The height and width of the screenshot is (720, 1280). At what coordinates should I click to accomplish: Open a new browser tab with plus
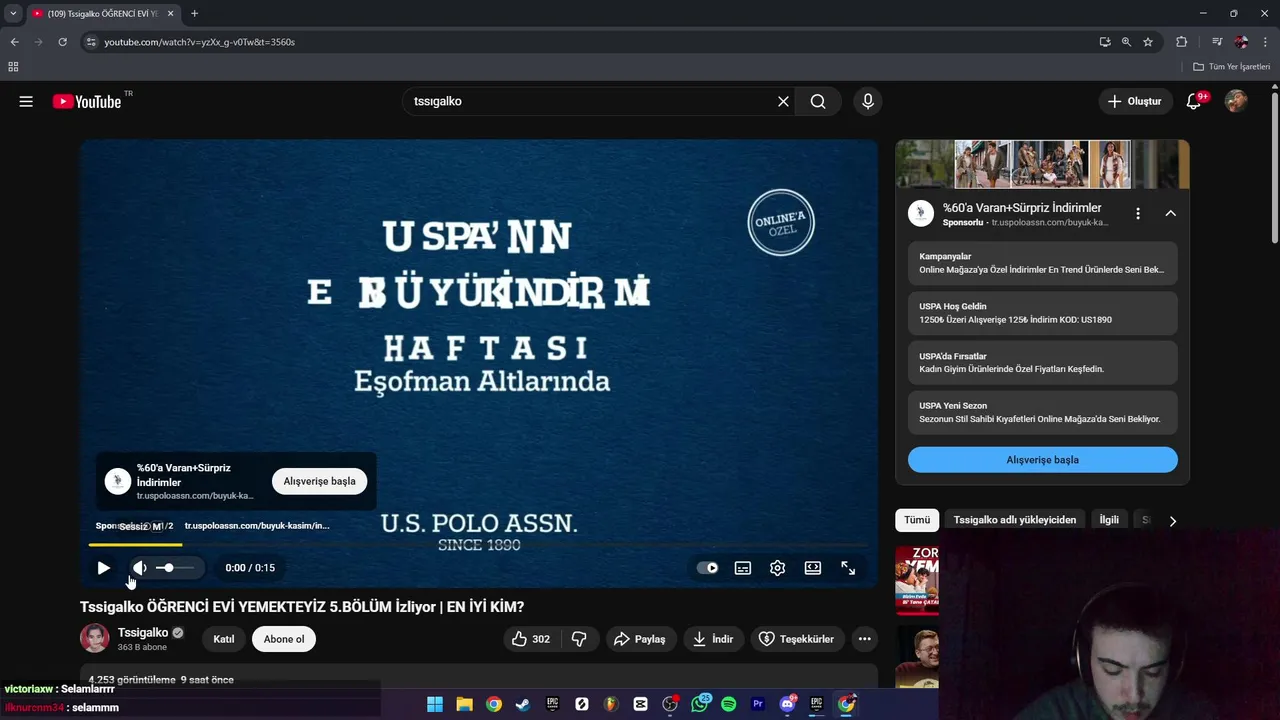pos(194,13)
